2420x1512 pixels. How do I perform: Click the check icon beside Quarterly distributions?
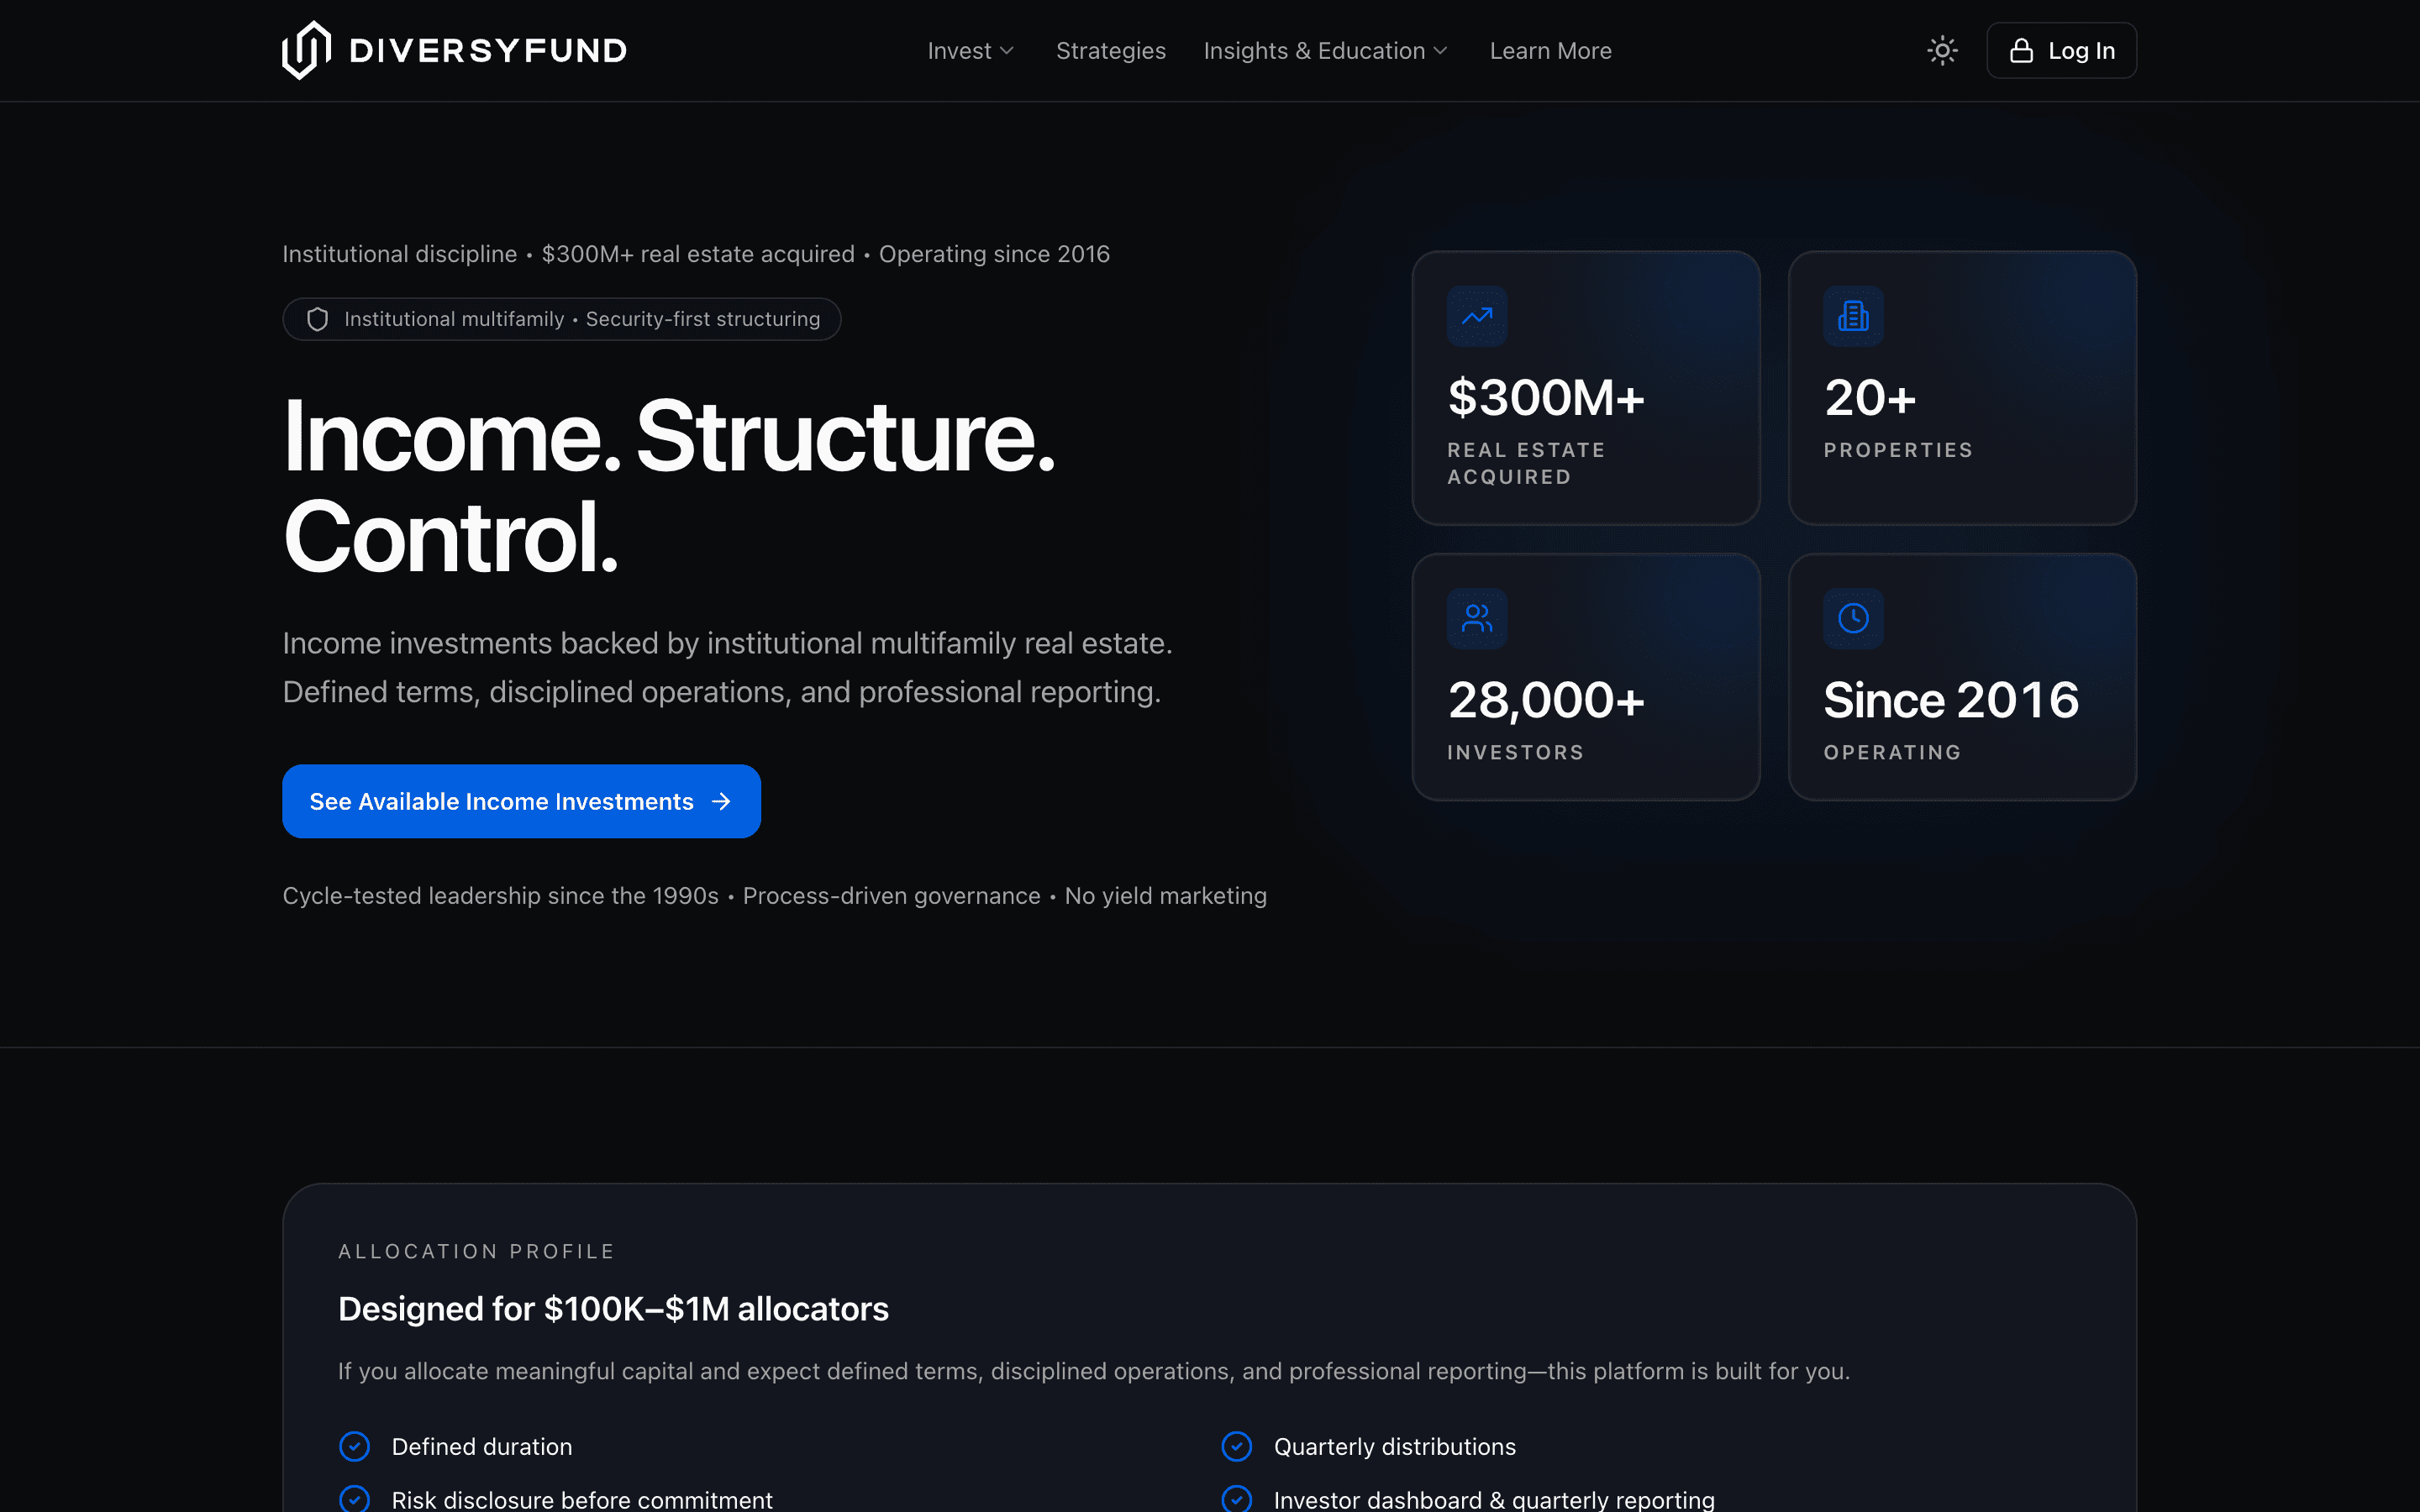[x=1236, y=1446]
